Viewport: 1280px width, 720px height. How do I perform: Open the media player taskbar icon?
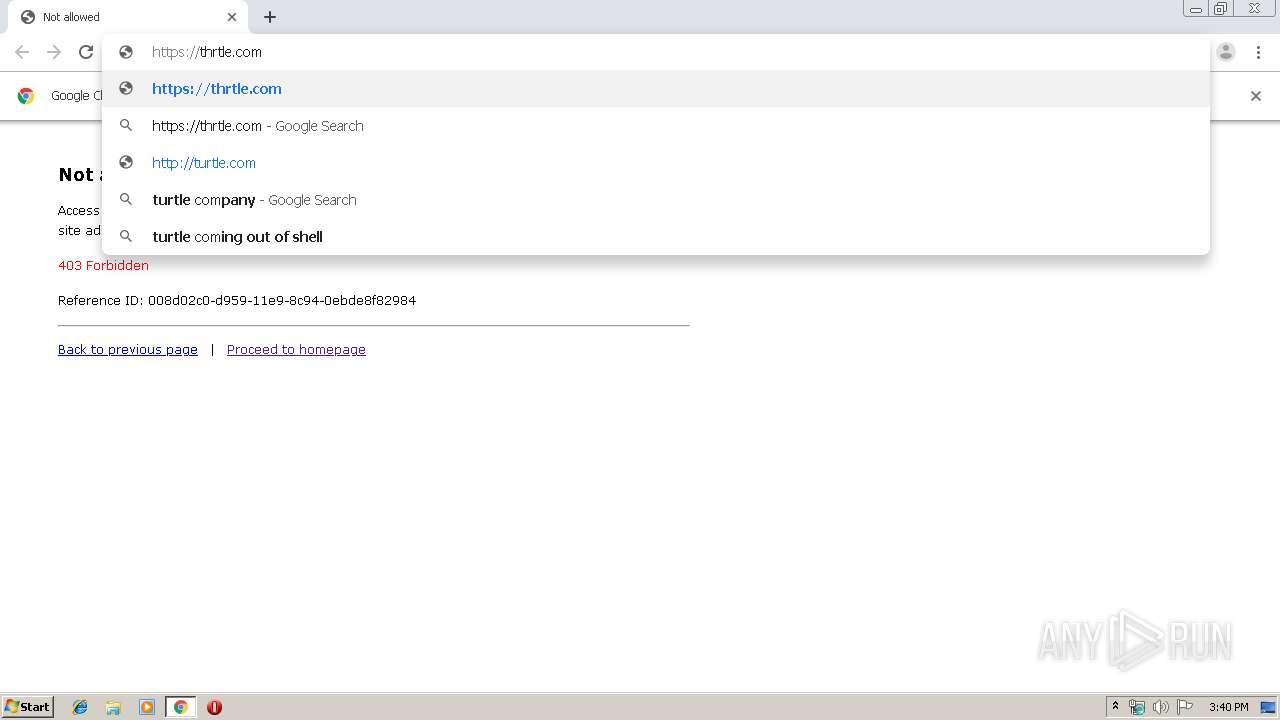(x=147, y=707)
